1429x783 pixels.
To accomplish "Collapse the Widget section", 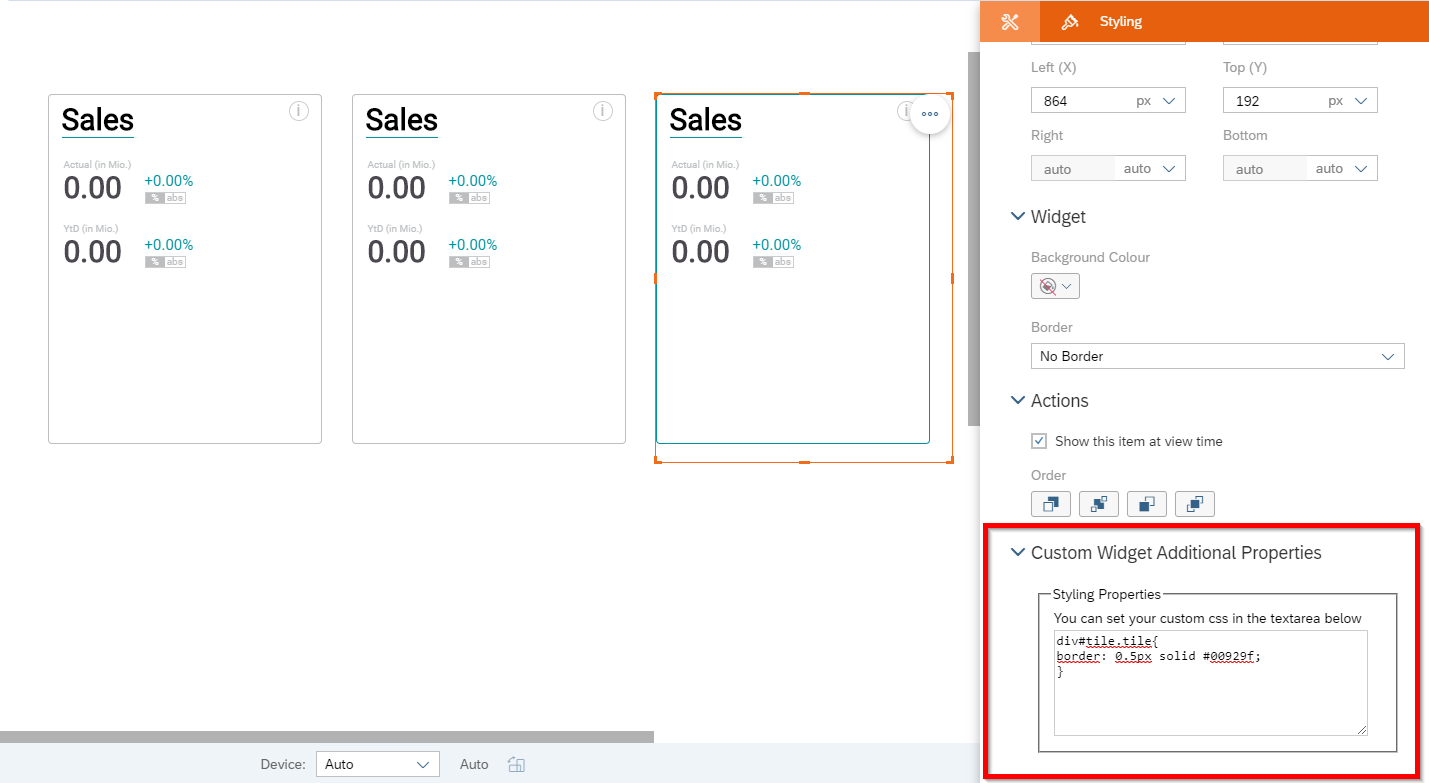I will 1018,217.
